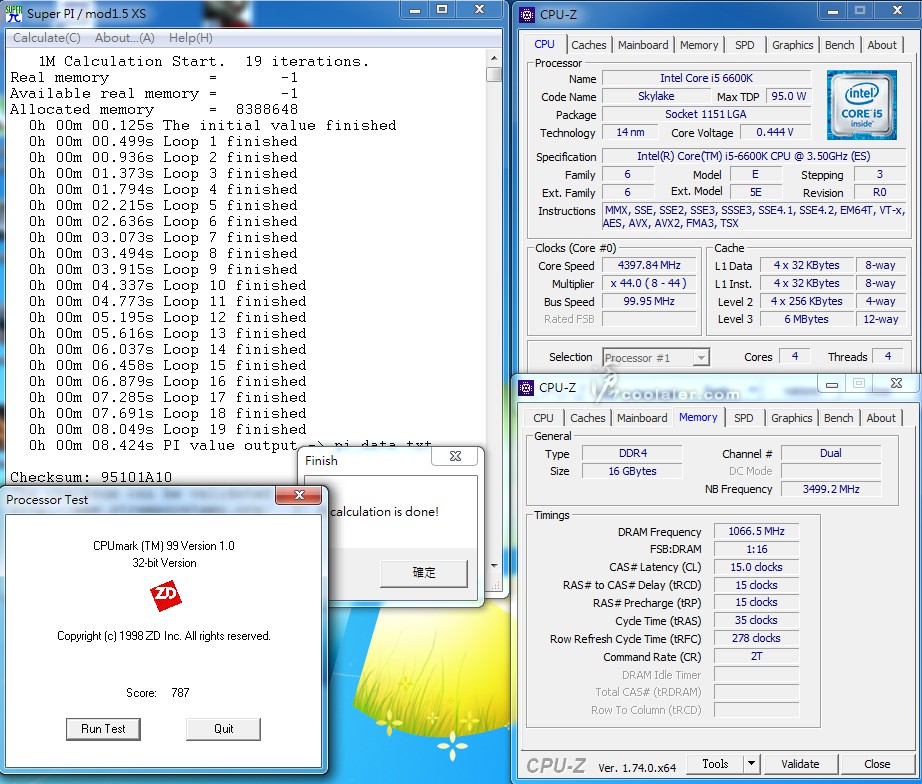The image size is (922, 784).
Task: Click scroll down arrow in Super PI log
Action: (494, 565)
